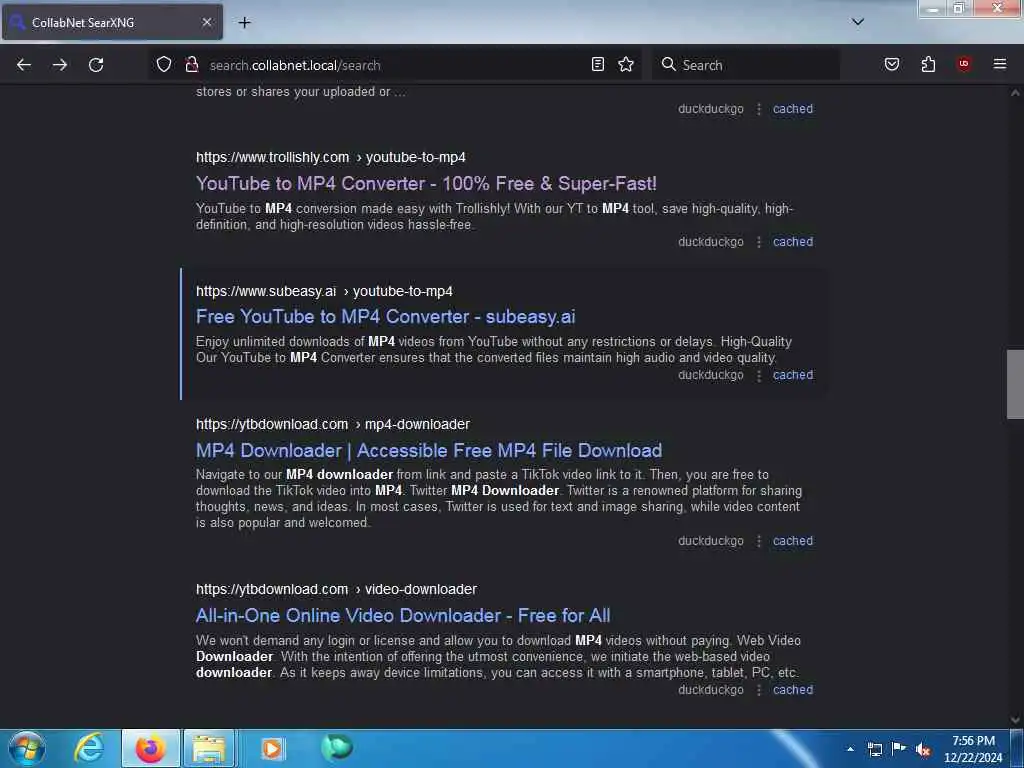Viewport: 1024px width, 768px height.
Task: Open the network tray icon
Action: [x=874, y=749]
